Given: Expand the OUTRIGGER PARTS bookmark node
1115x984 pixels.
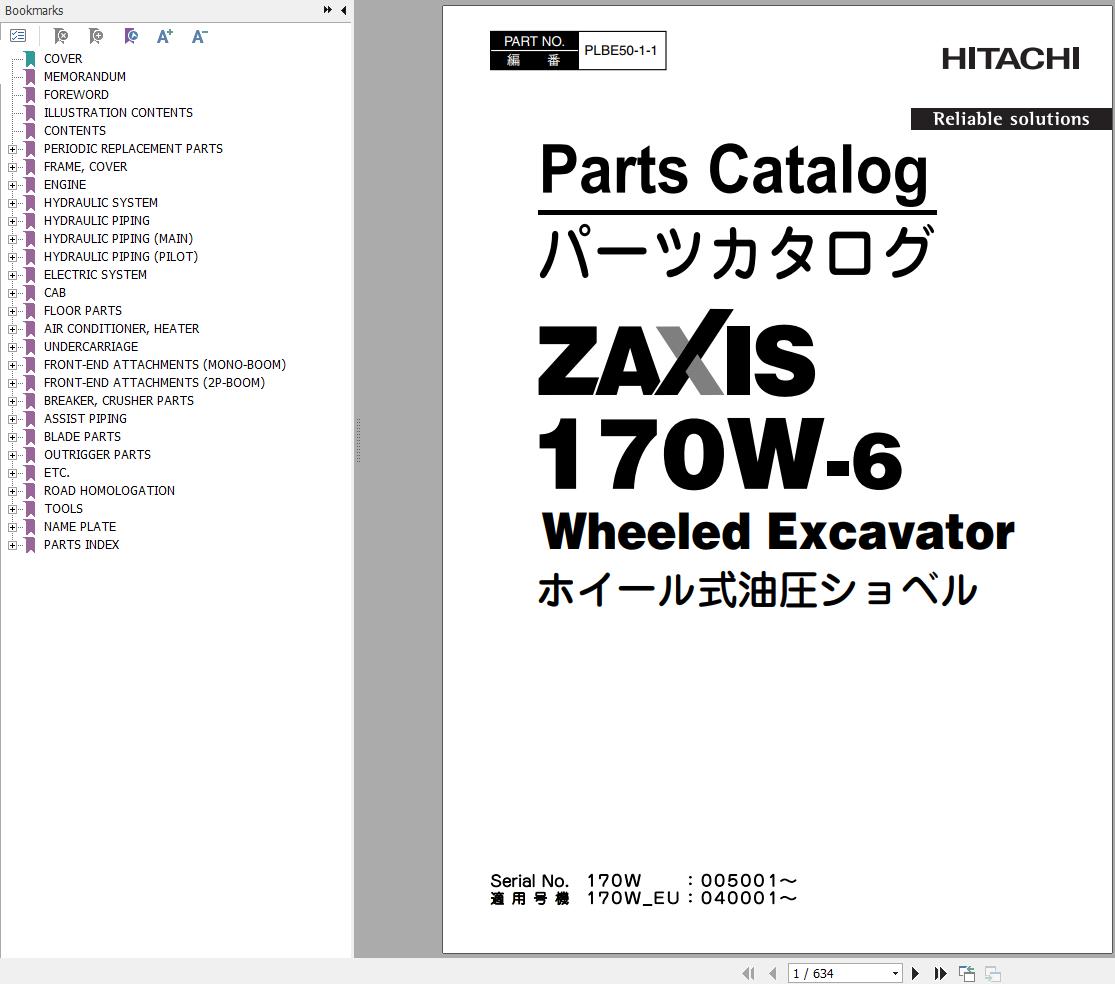Looking at the screenshot, I should click(12, 455).
